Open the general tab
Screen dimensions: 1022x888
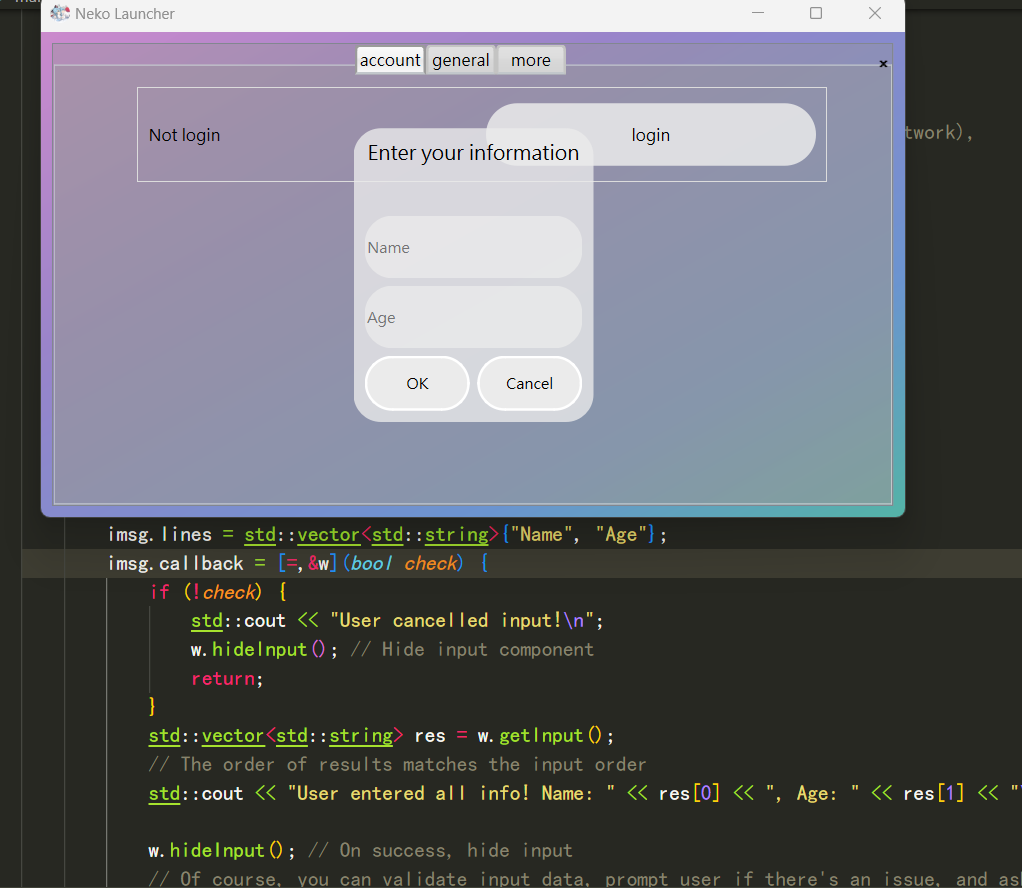pyautogui.click(x=460, y=60)
